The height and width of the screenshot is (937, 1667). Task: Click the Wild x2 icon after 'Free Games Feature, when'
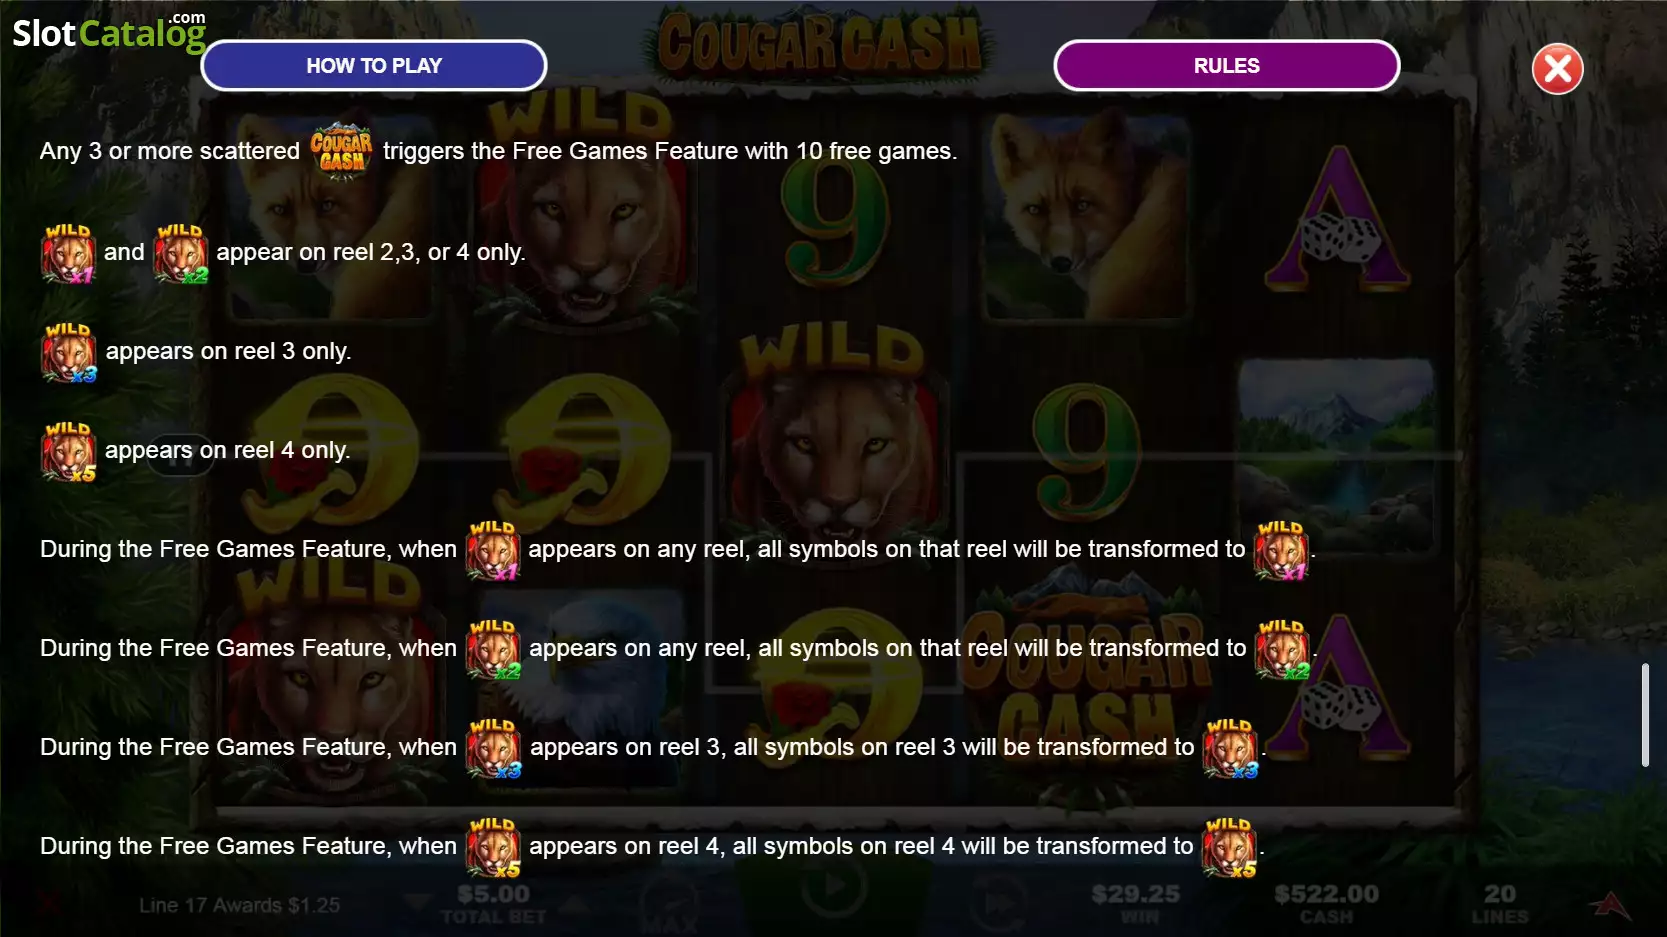coord(494,650)
